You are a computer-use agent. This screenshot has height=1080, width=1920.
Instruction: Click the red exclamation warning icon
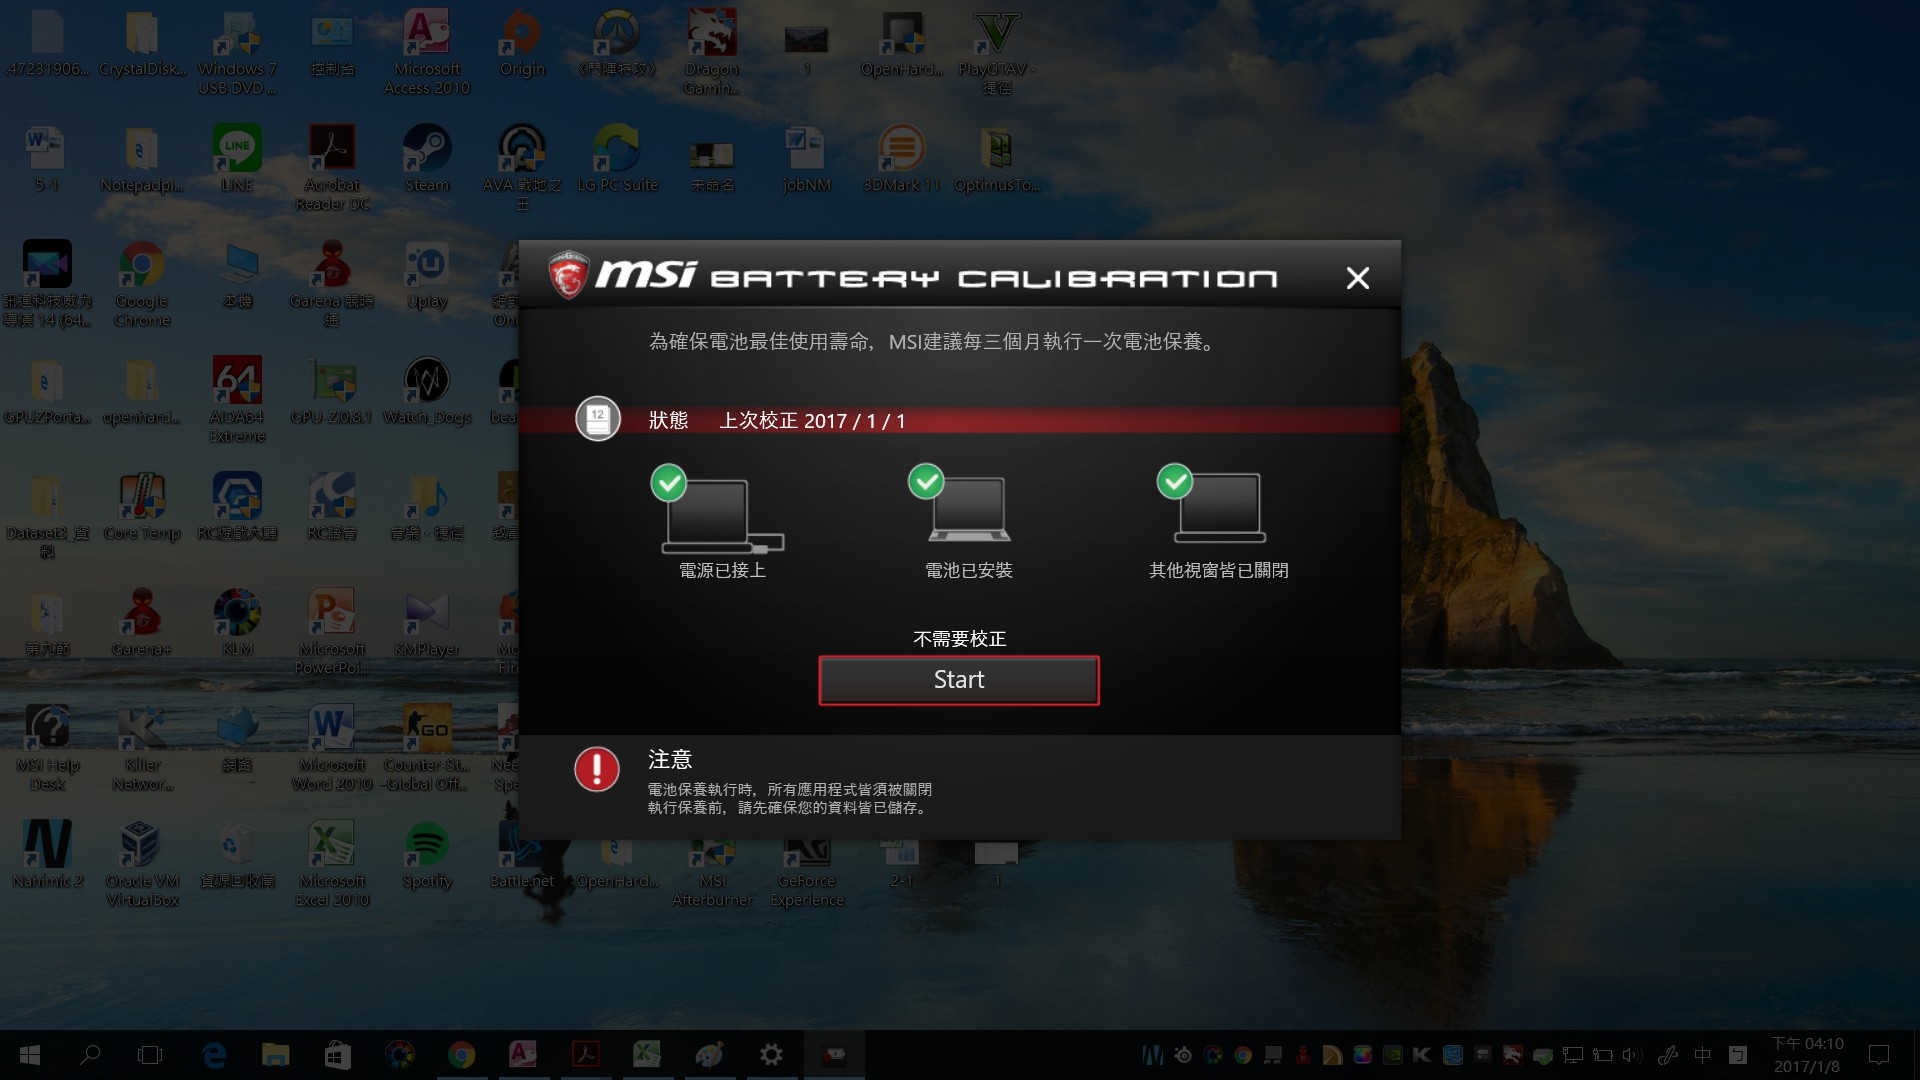[597, 770]
